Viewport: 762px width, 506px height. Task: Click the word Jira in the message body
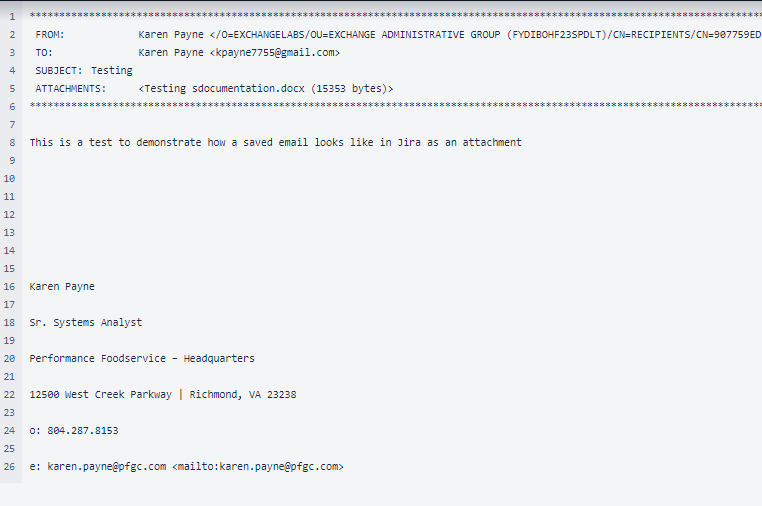[409, 142]
